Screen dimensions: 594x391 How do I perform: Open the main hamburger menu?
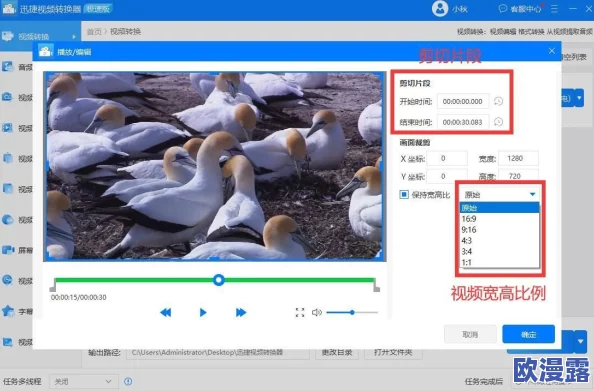(x=554, y=9)
